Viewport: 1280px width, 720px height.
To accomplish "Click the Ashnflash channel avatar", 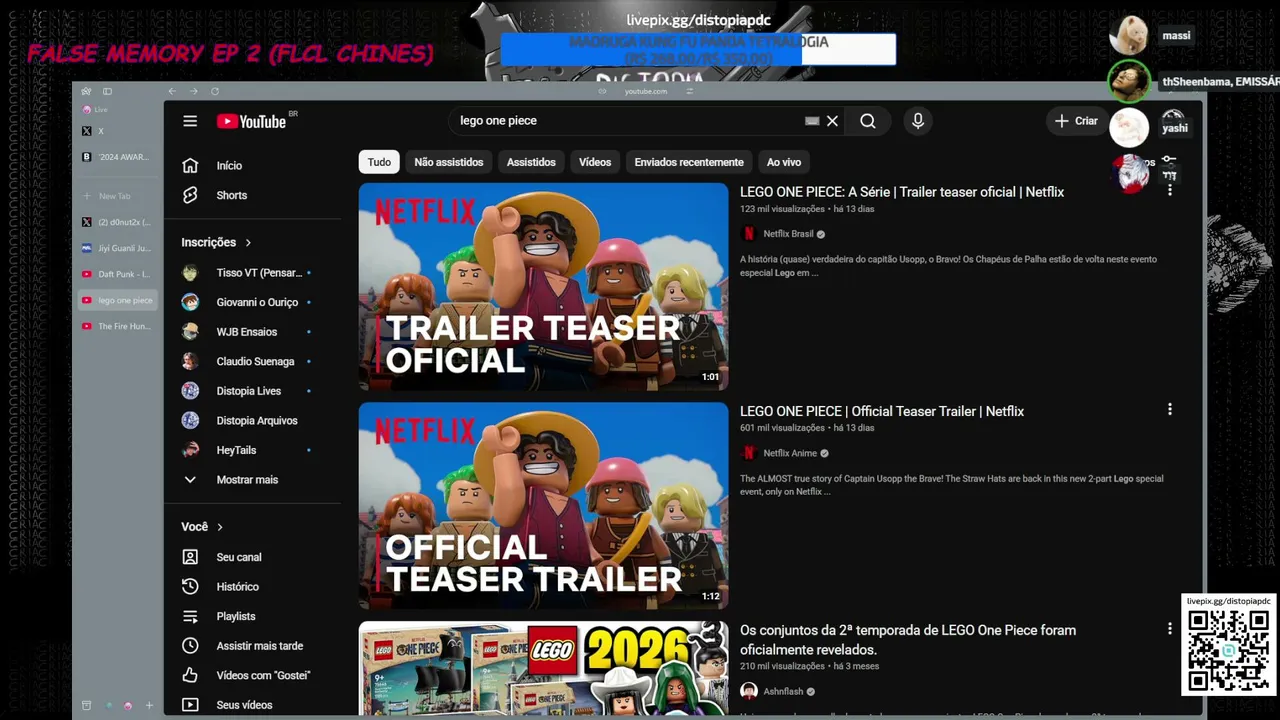I will 749,691.
